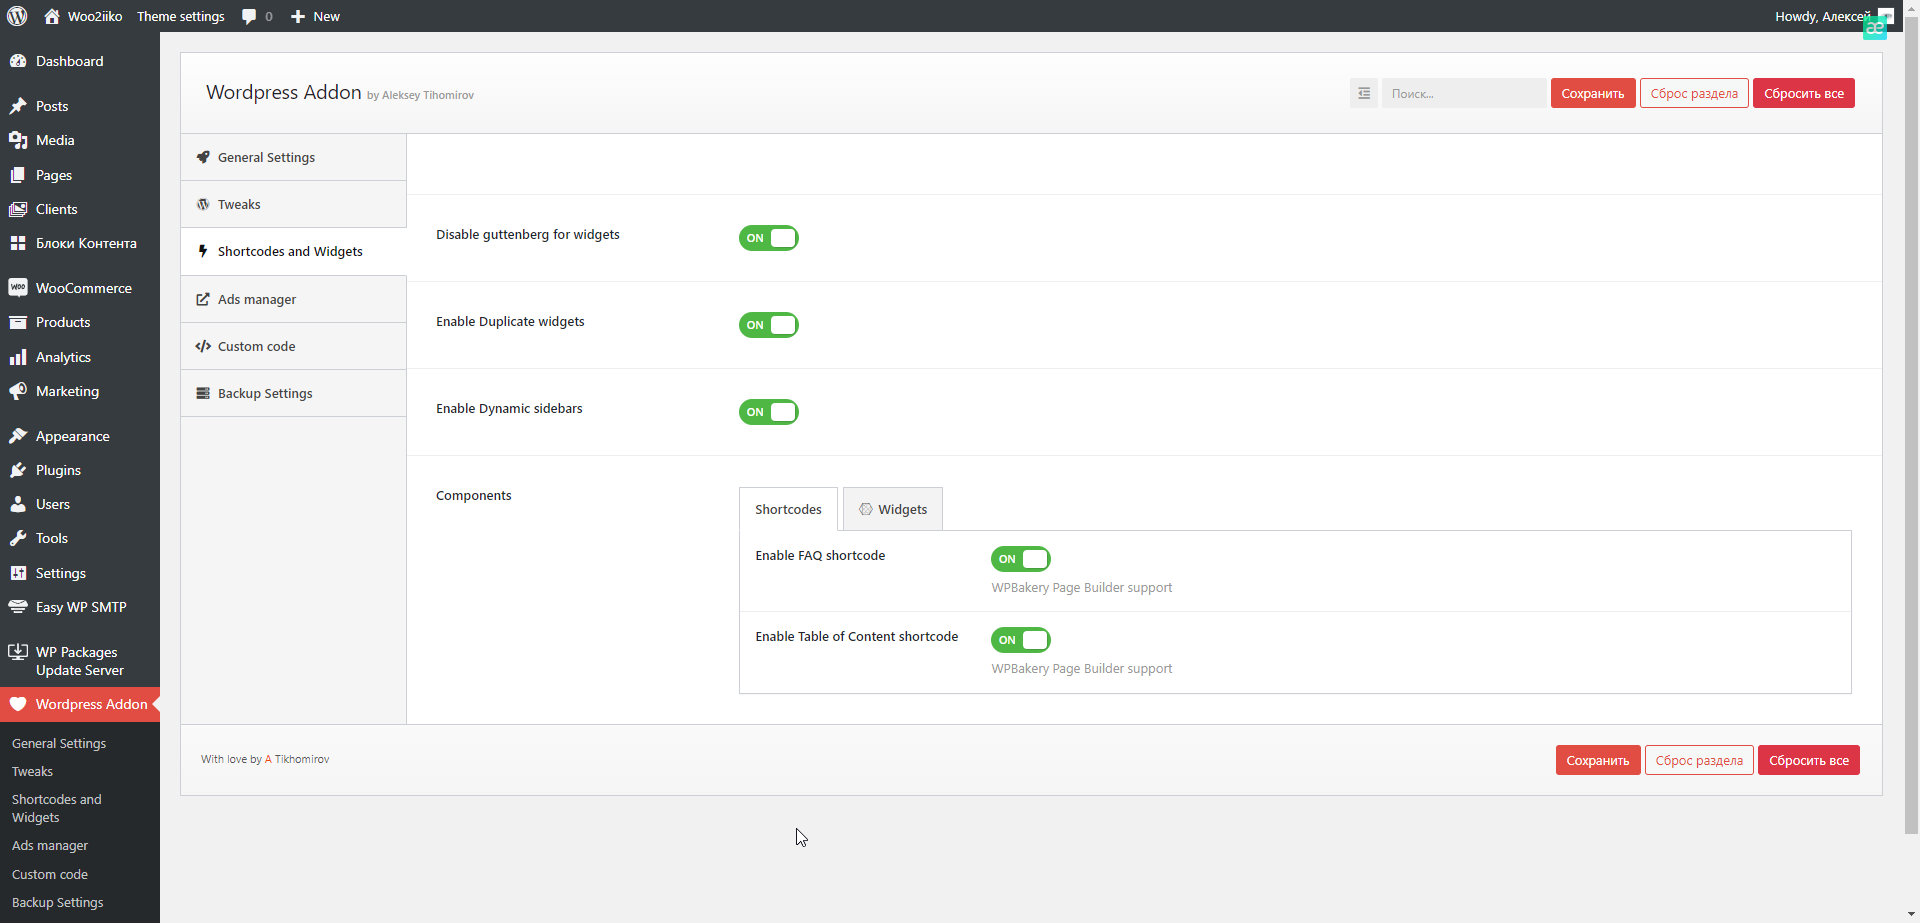Screen dimensions: 1920x923
Task: Switch to Shortcodes components tab
Action: (788, 509)
